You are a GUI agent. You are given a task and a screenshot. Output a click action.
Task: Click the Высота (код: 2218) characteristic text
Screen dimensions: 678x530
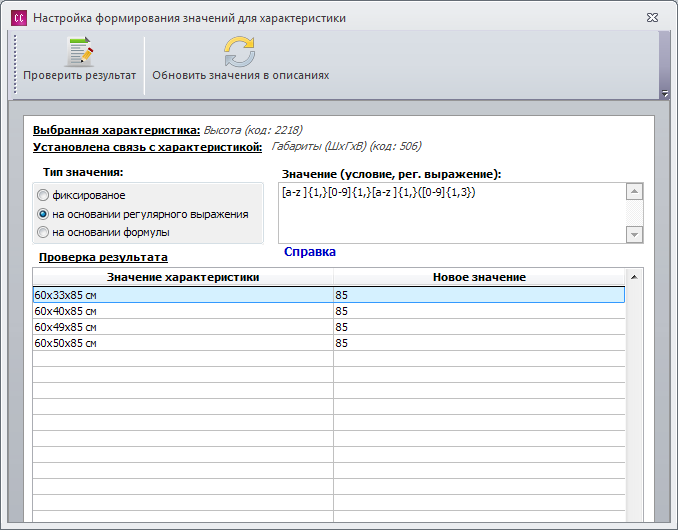click(253, 130)
